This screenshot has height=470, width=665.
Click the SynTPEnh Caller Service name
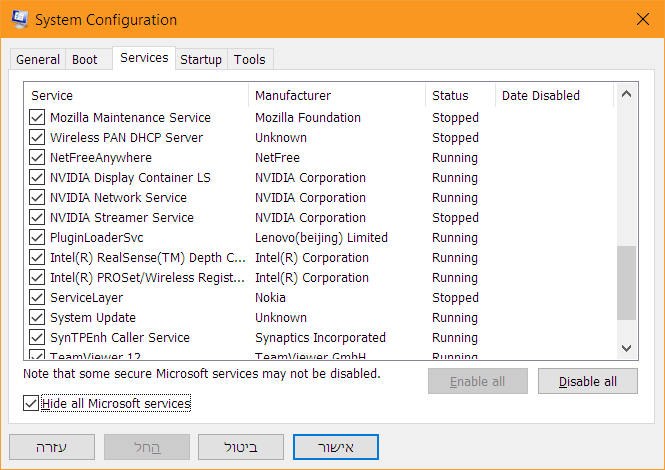pyautogui.click(x=120, y=338)
